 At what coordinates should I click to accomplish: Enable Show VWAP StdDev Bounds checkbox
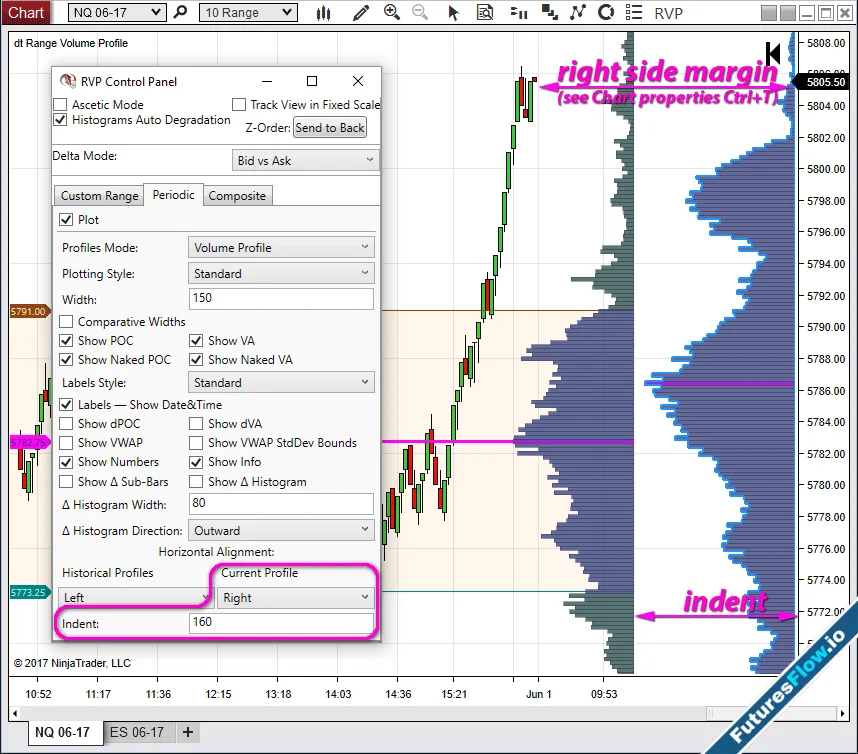[x=196, y=443]
